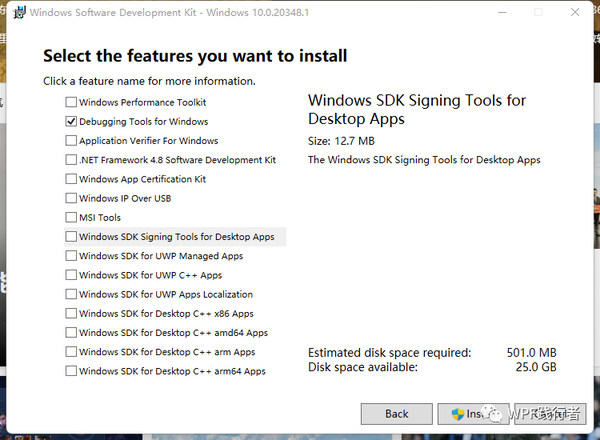
Task: Select Windows SDK for UWP Apps Localization checkbox
Action: [x=71, y=294]
